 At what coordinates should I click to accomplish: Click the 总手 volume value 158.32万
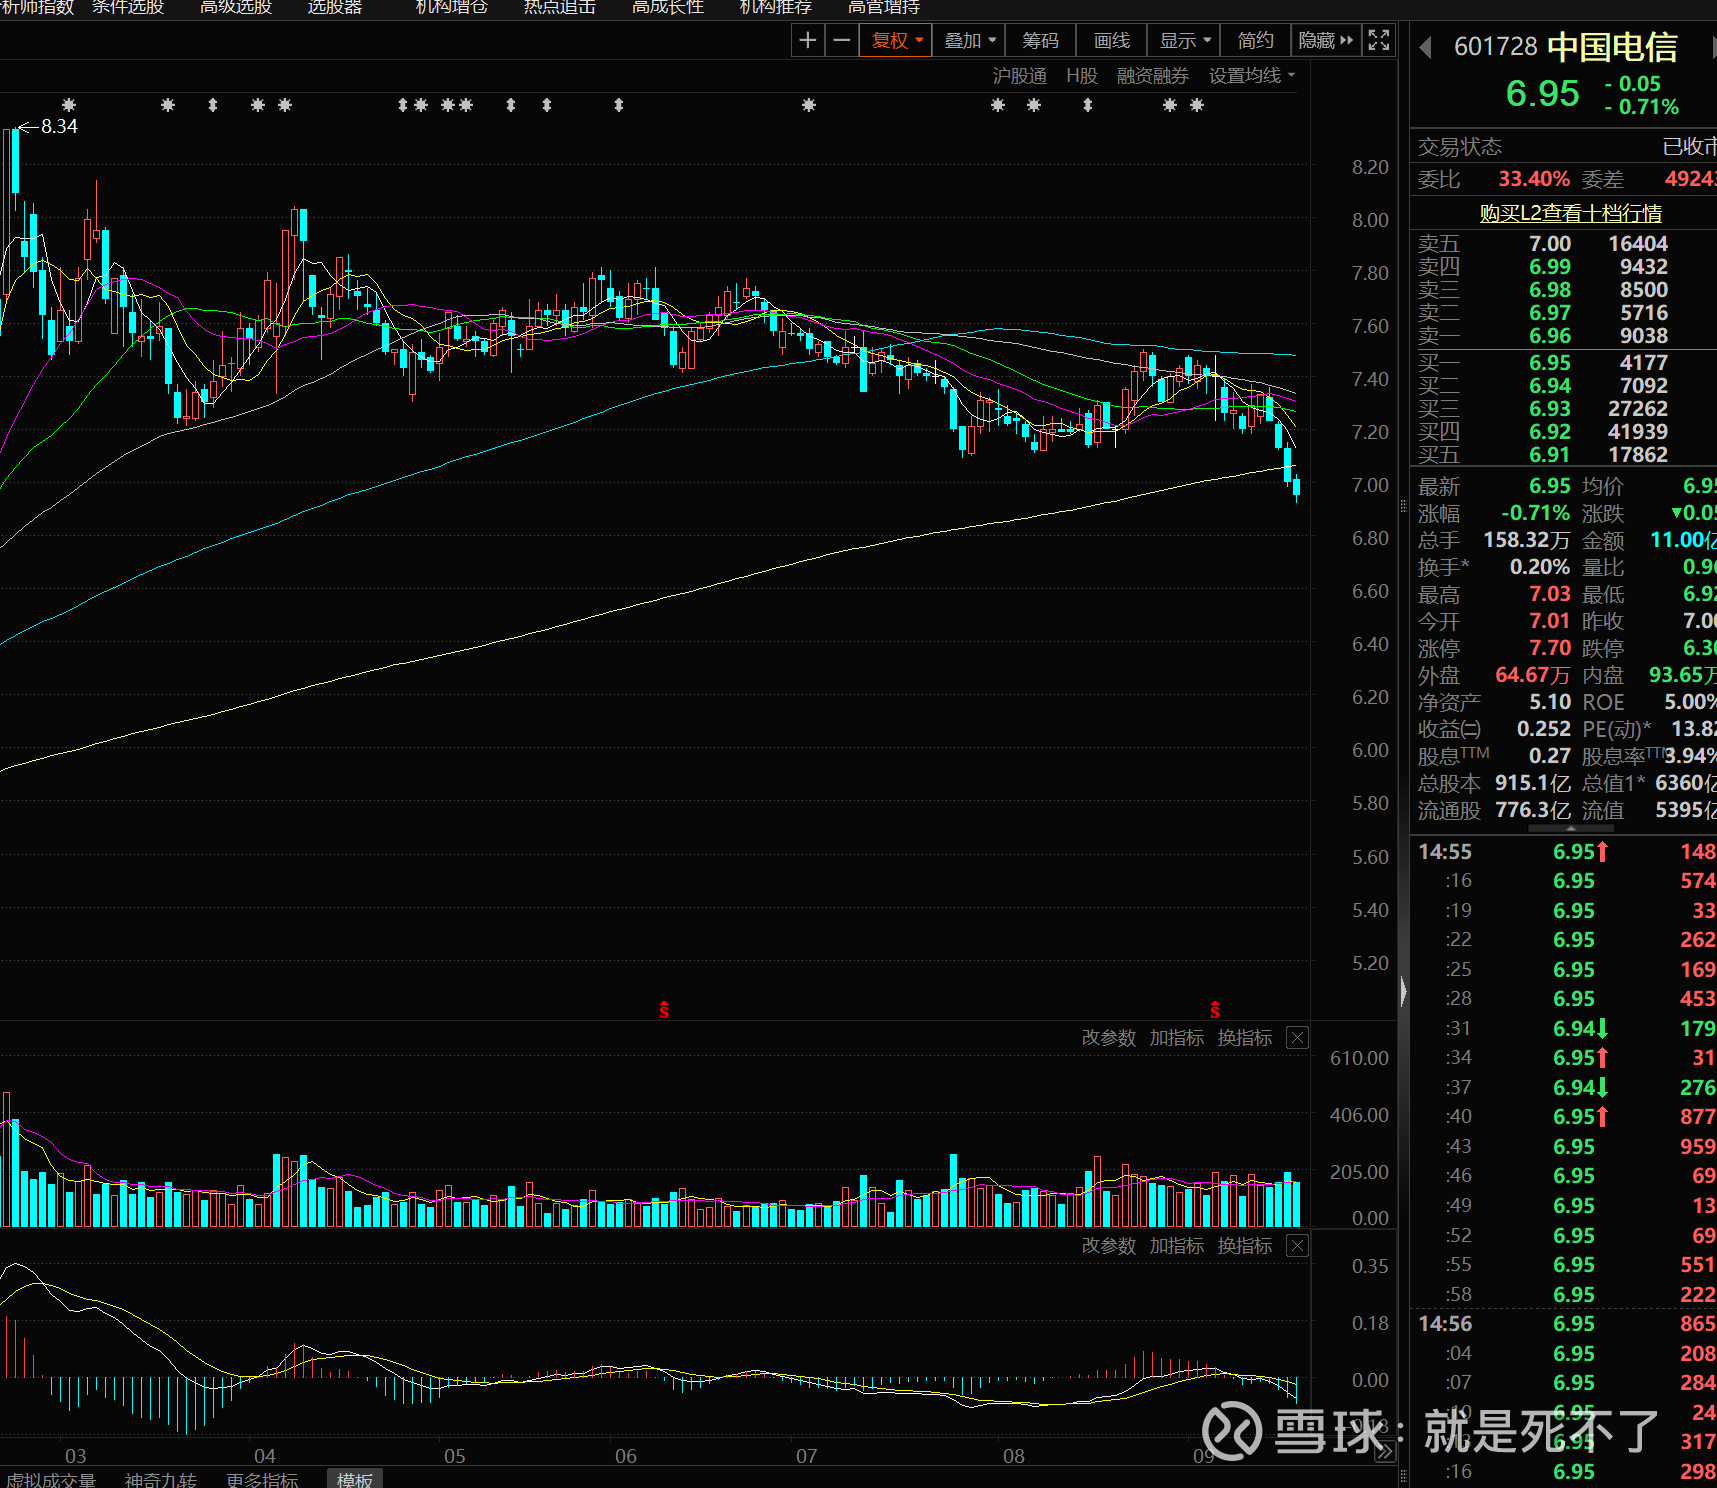click(1526, 540)
